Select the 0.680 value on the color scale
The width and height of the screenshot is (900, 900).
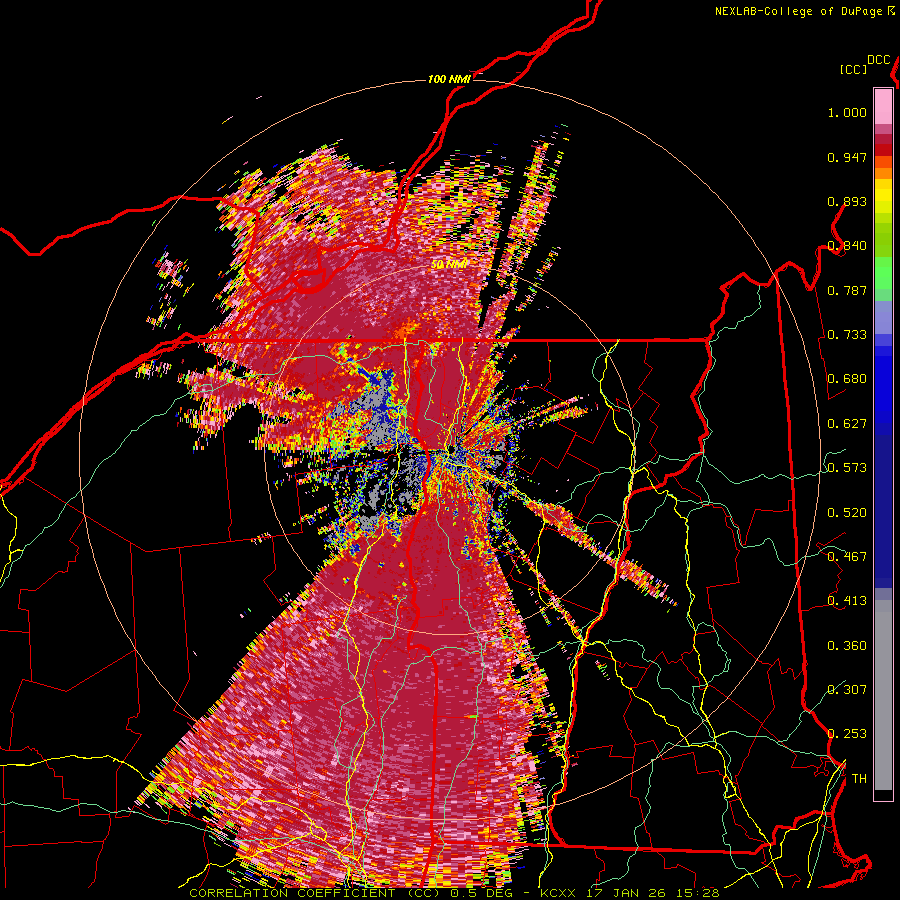point(847,379)
